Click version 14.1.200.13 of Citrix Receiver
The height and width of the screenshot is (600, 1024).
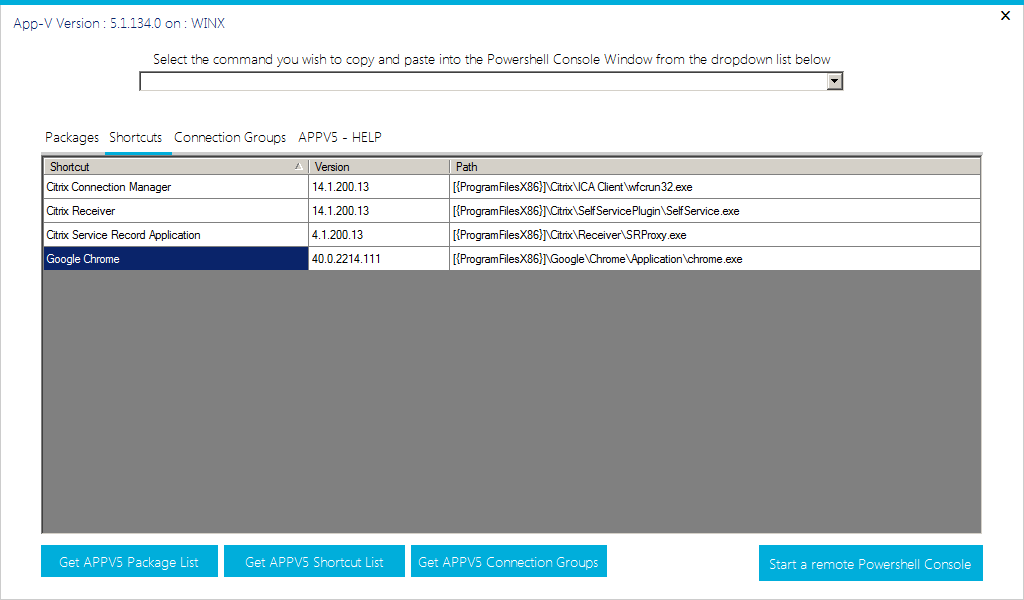click(x=379, y=211)
